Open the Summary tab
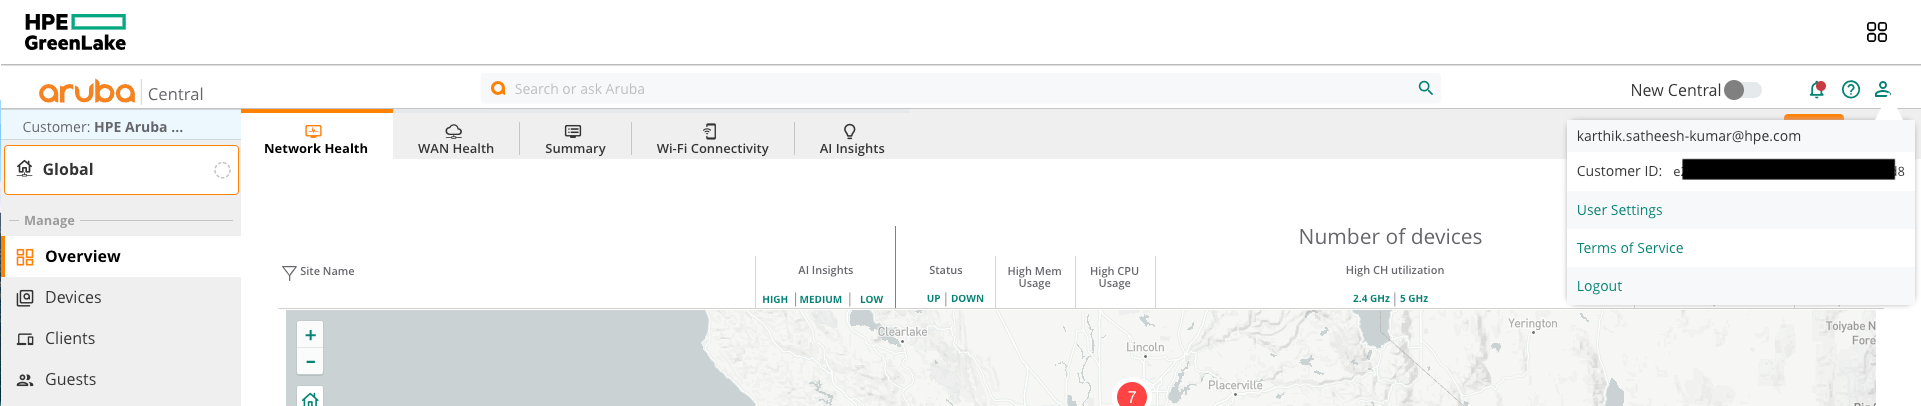The image size is (1921, 406). coord(575,138)
